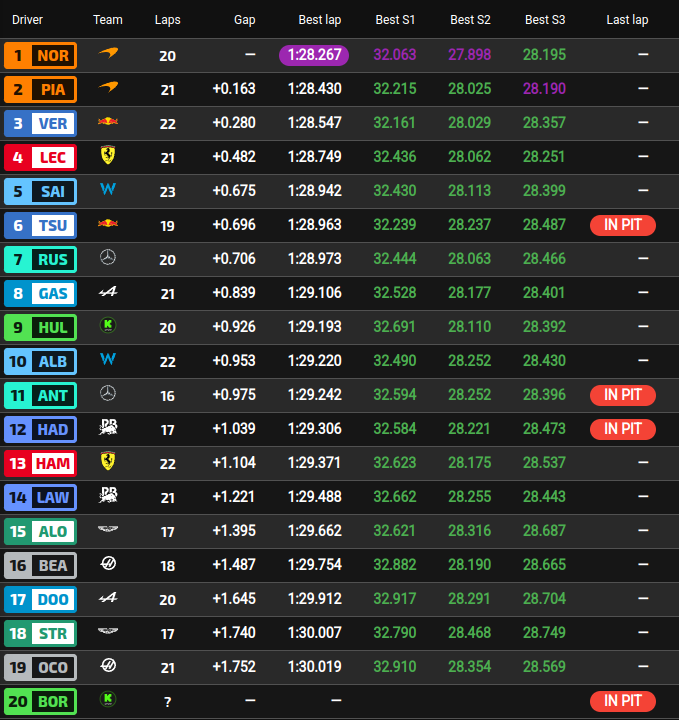The height and width of the screenshot is (720, 679).
Task: Click the Mercedes logo beside RUS
Action: pos(108,258)
